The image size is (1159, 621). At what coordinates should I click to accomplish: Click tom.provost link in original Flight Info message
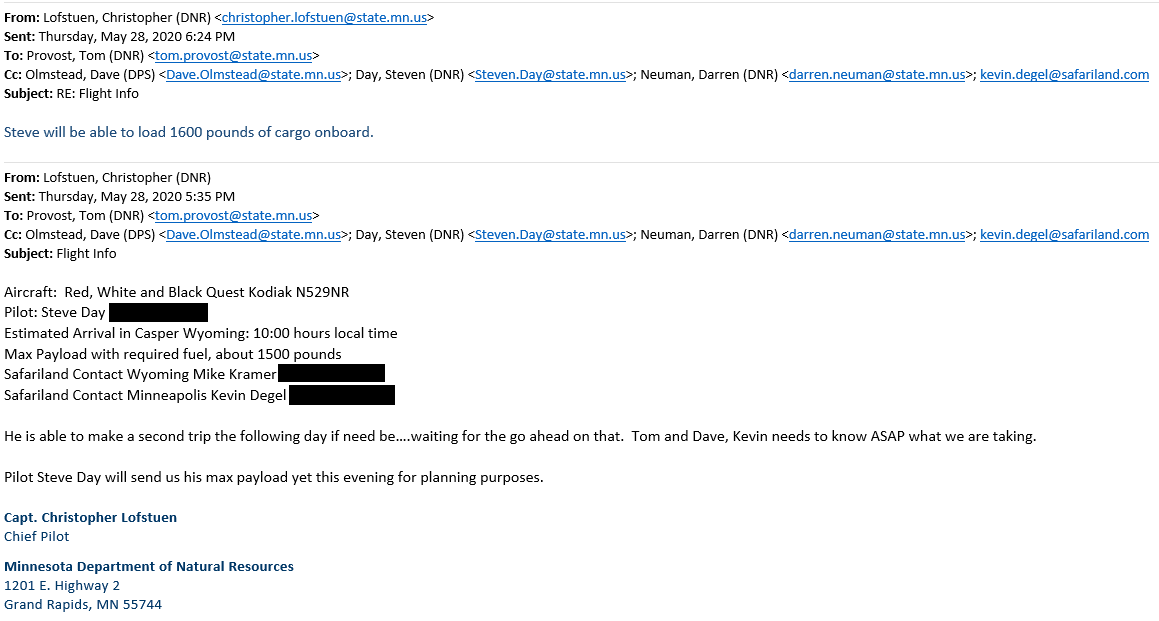[x=233, y=215]
